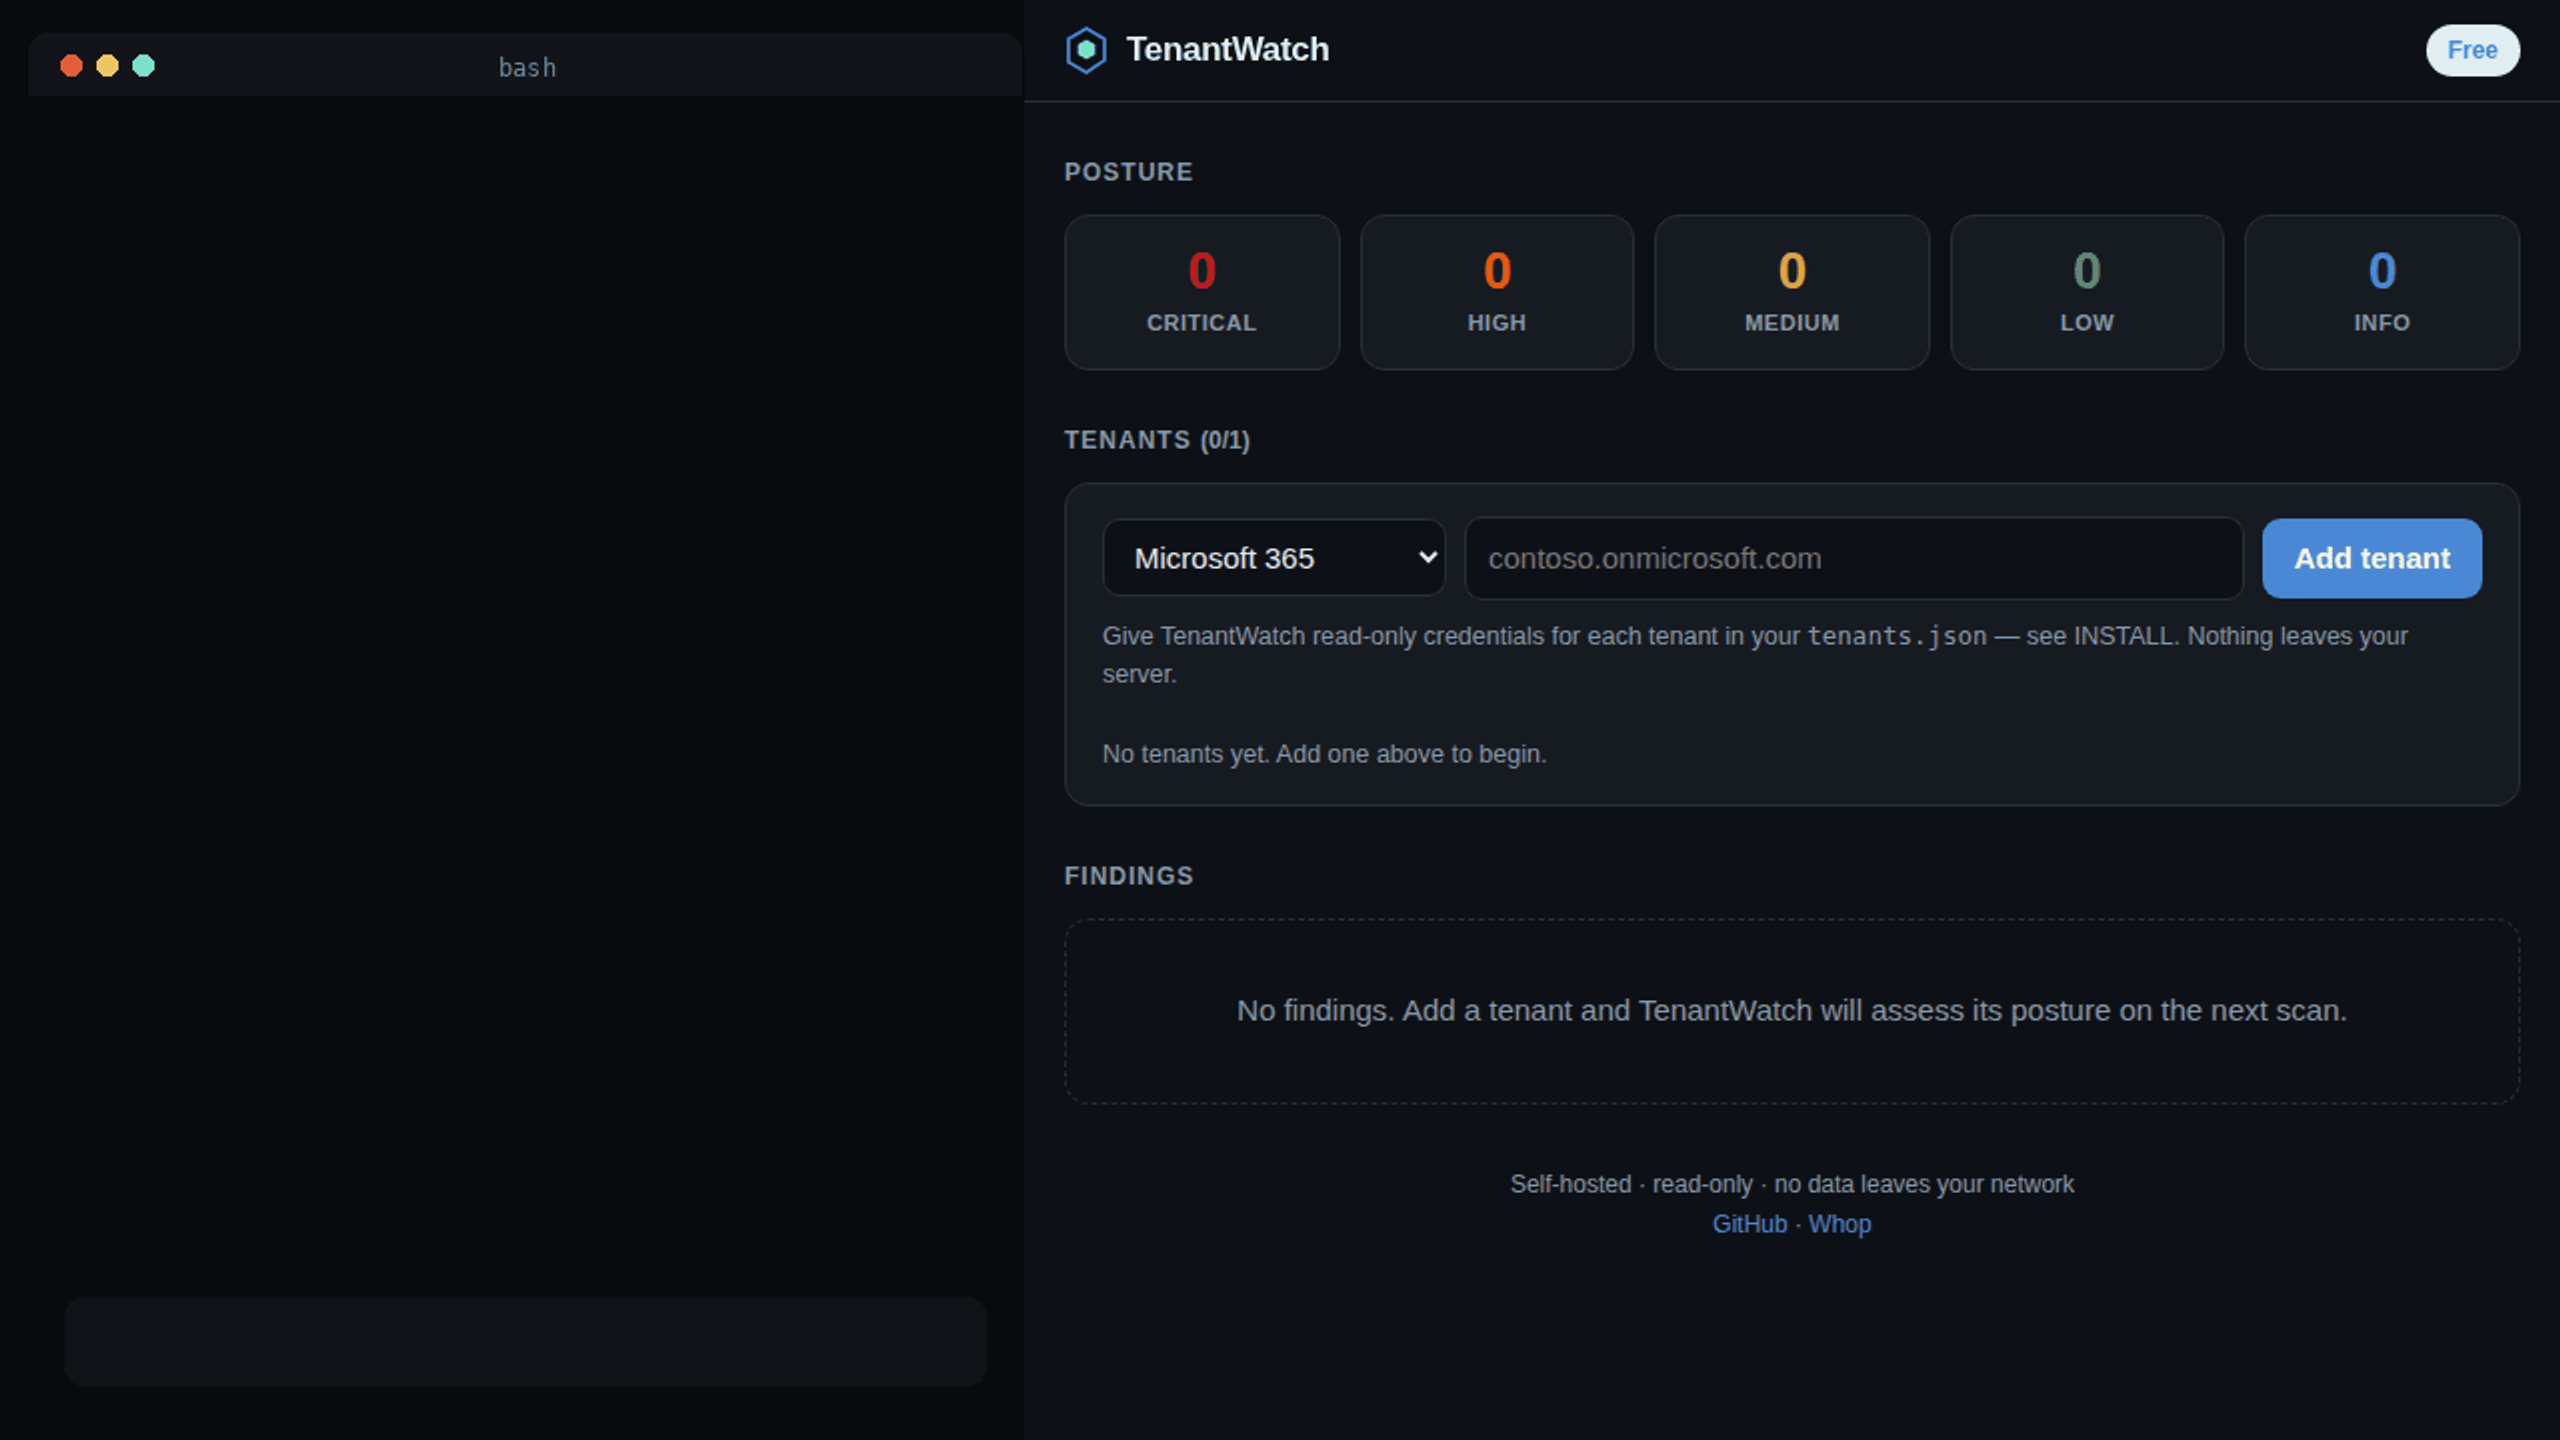Click the tenants.json filename in the hint
Image resolution: width=2560 pixels, height=1440 pixels.
[x=1896, y=636]
